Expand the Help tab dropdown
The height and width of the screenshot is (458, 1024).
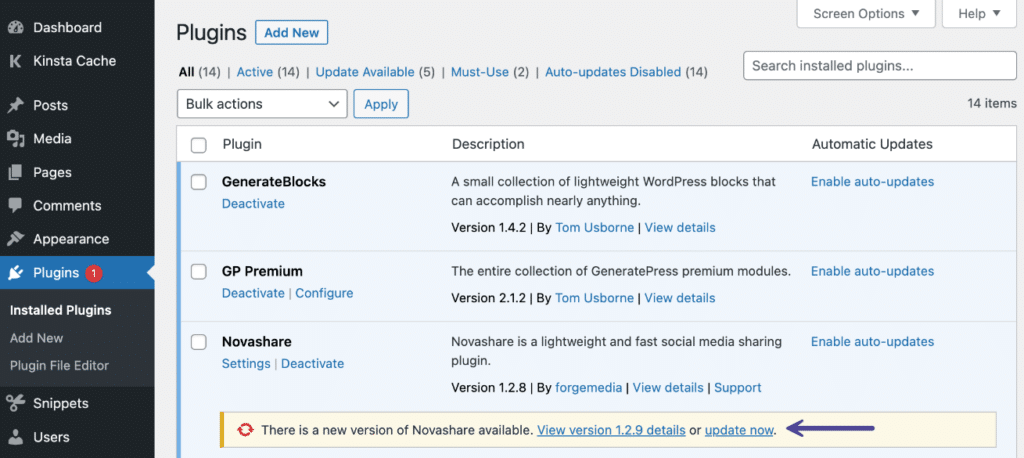click(979, 14)
